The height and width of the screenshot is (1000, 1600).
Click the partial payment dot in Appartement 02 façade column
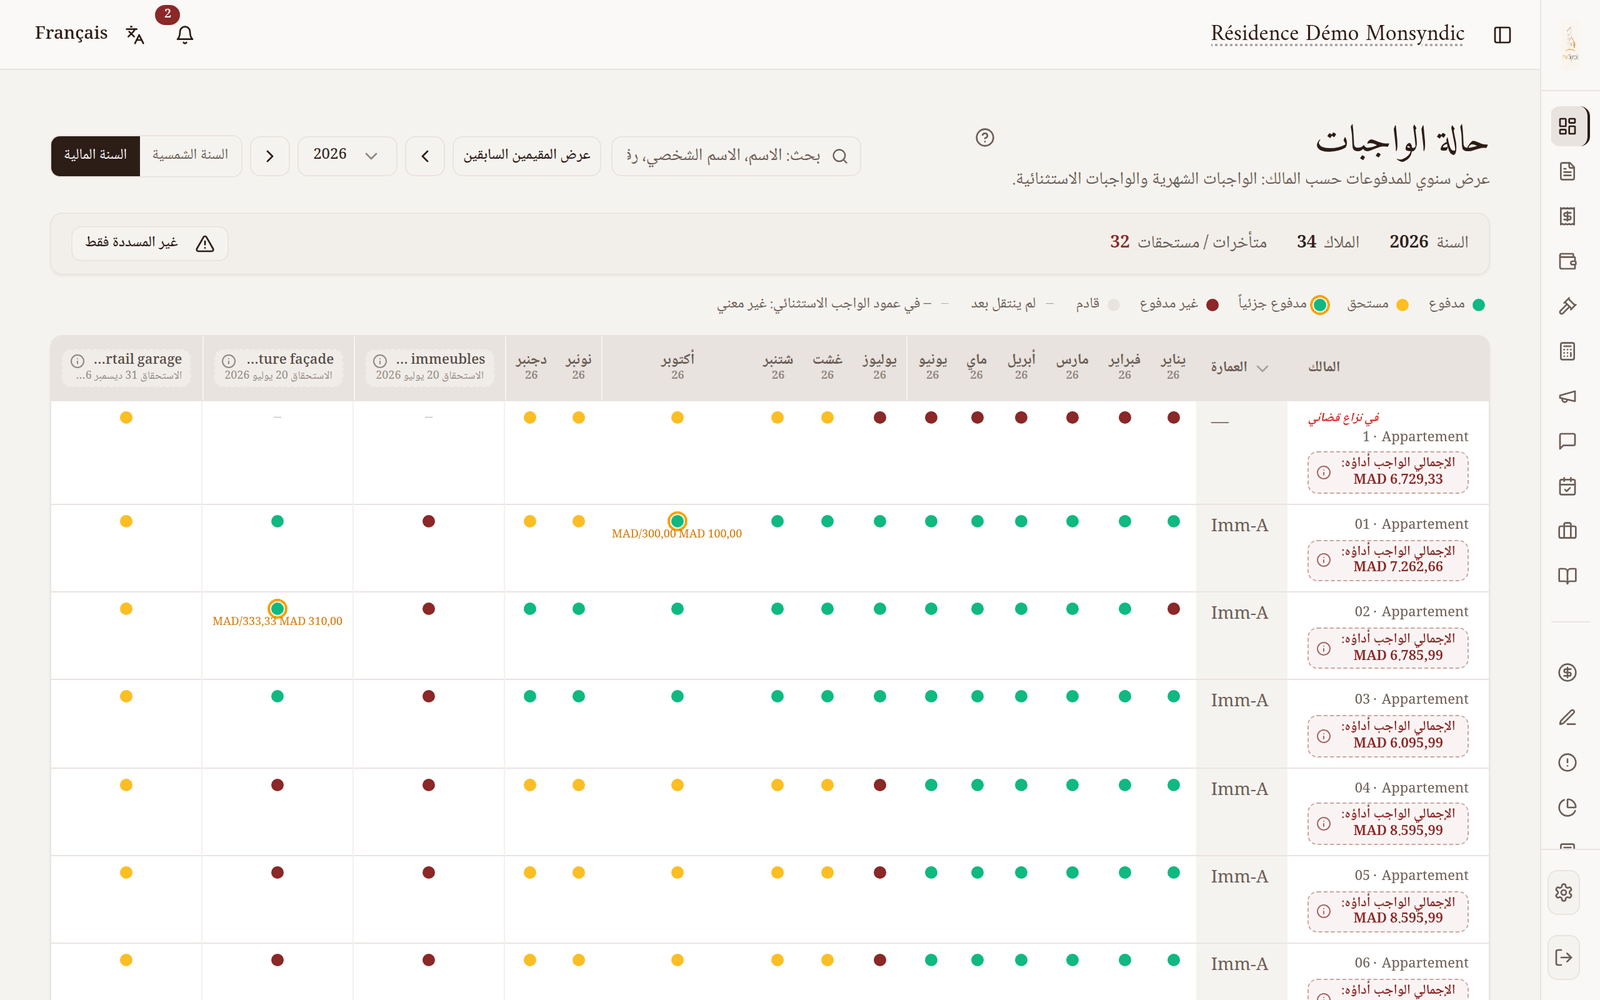point(277,609)
